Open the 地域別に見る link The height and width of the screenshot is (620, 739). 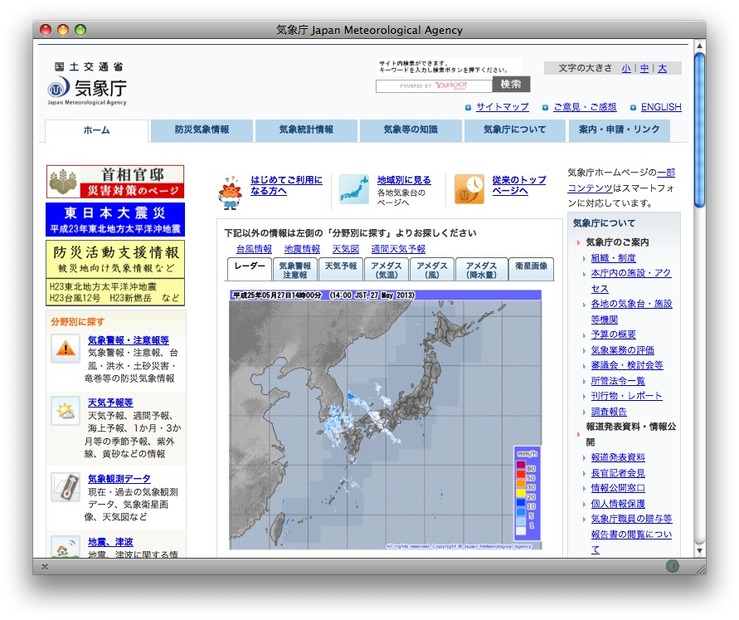[x=404, y=180]
